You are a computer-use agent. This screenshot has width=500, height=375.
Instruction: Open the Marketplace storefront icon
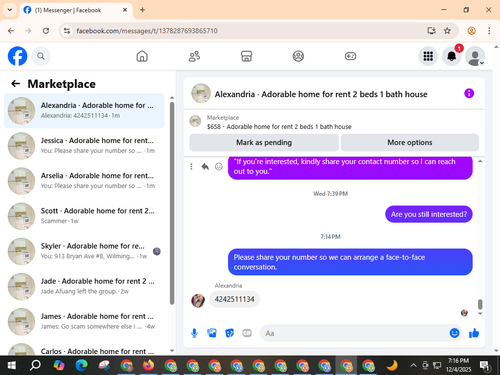tap(246, 56)
